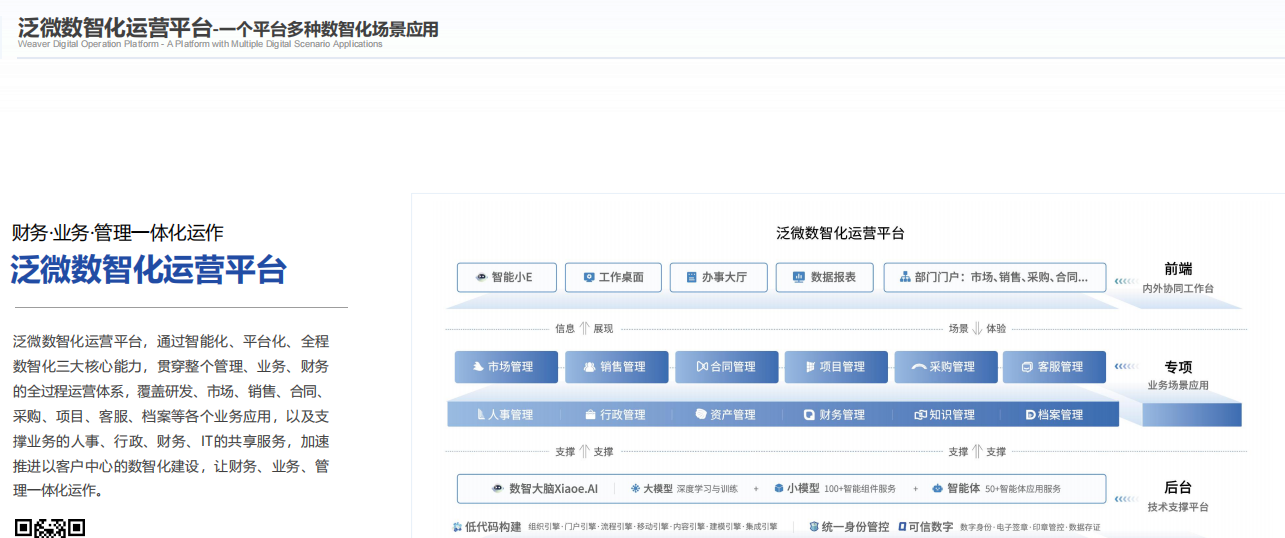Click the 档案管理 label

click(1061, 415)
